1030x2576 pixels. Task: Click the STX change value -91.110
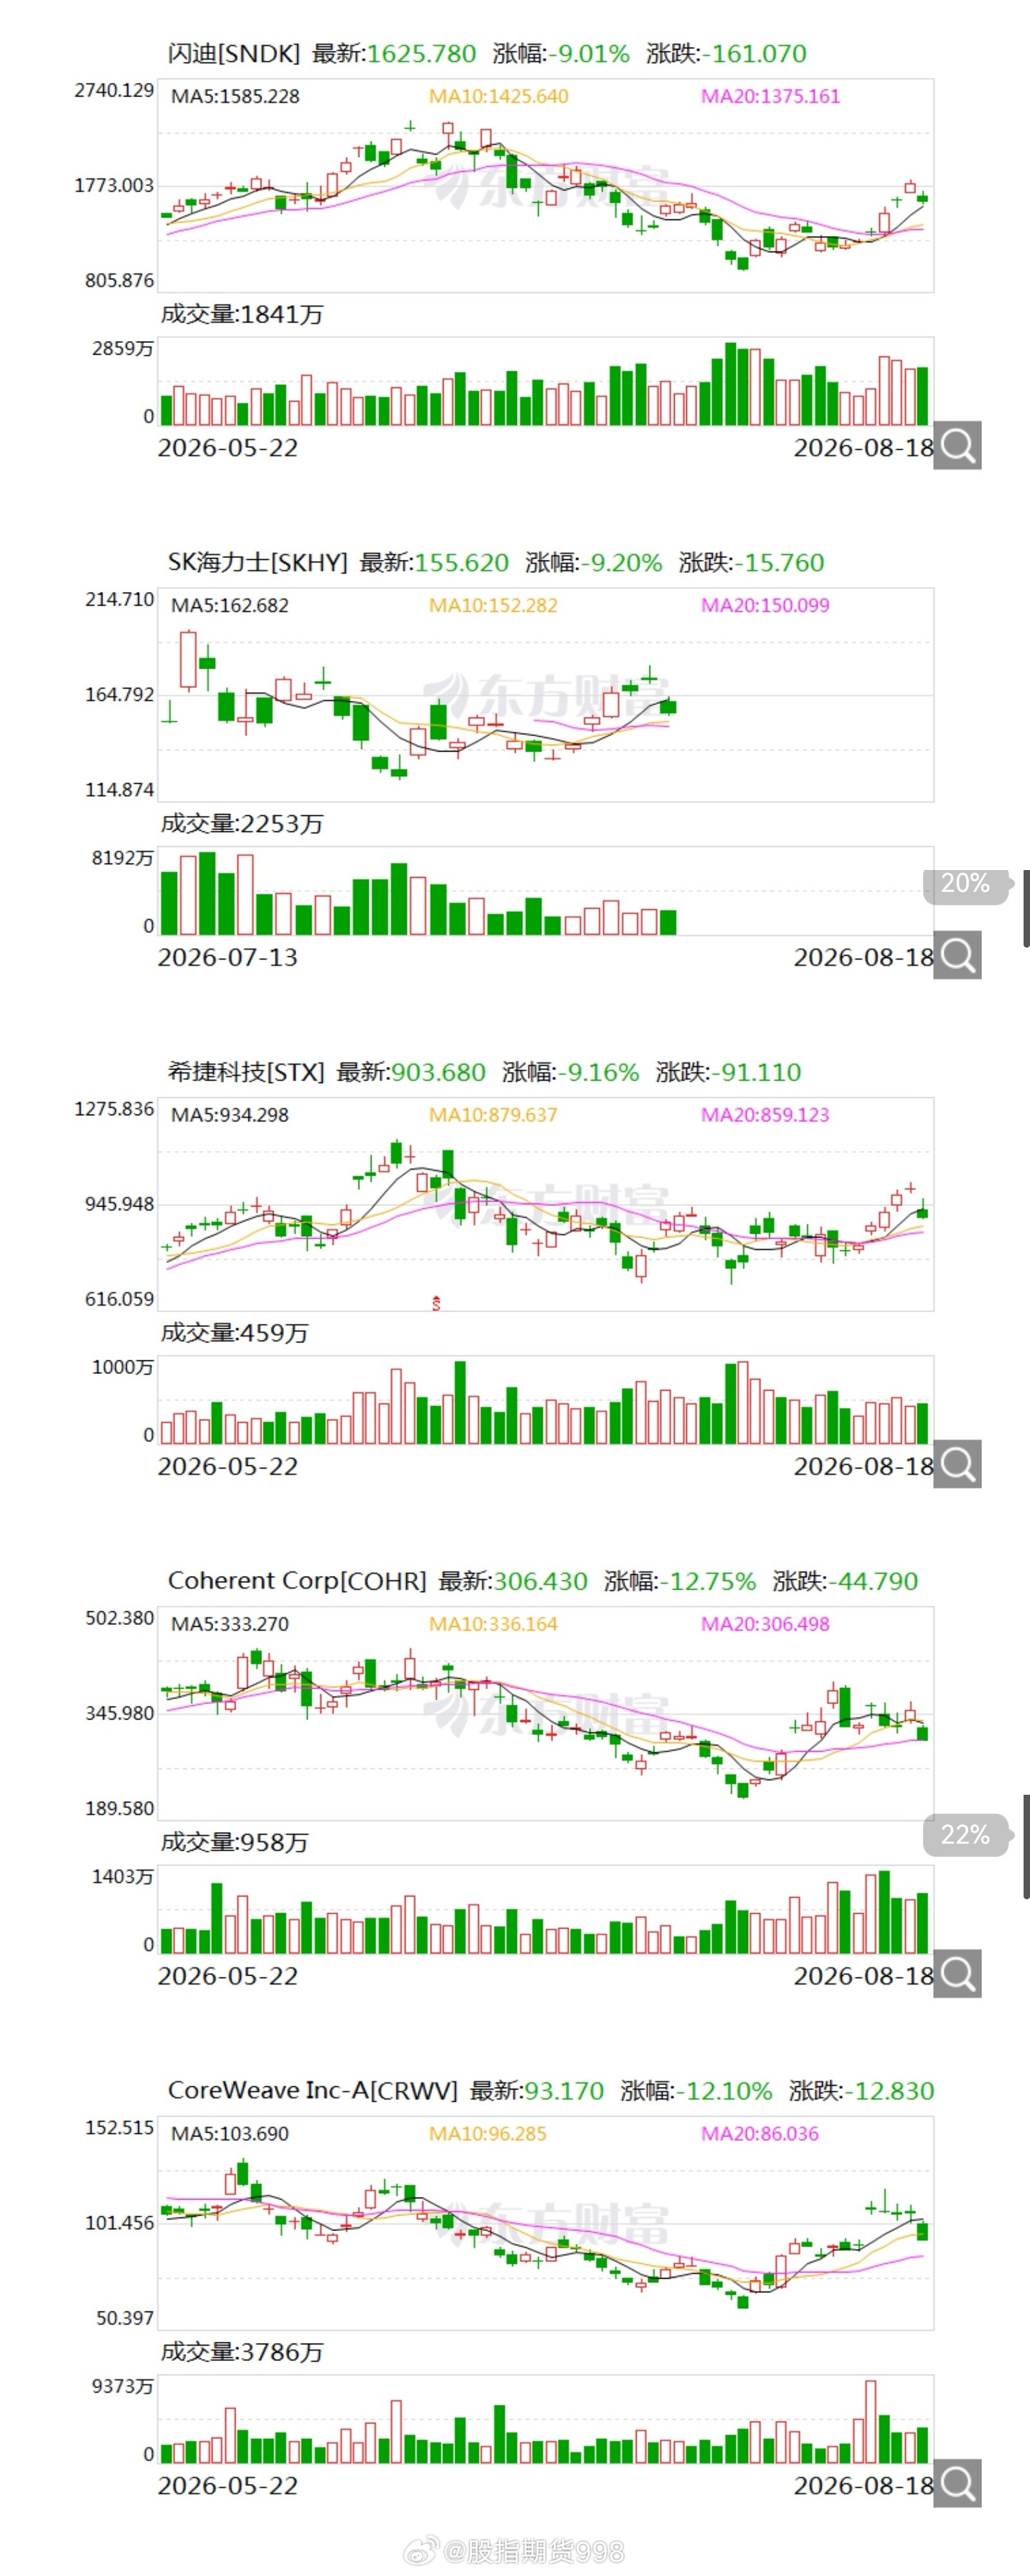pos(756,1072)
